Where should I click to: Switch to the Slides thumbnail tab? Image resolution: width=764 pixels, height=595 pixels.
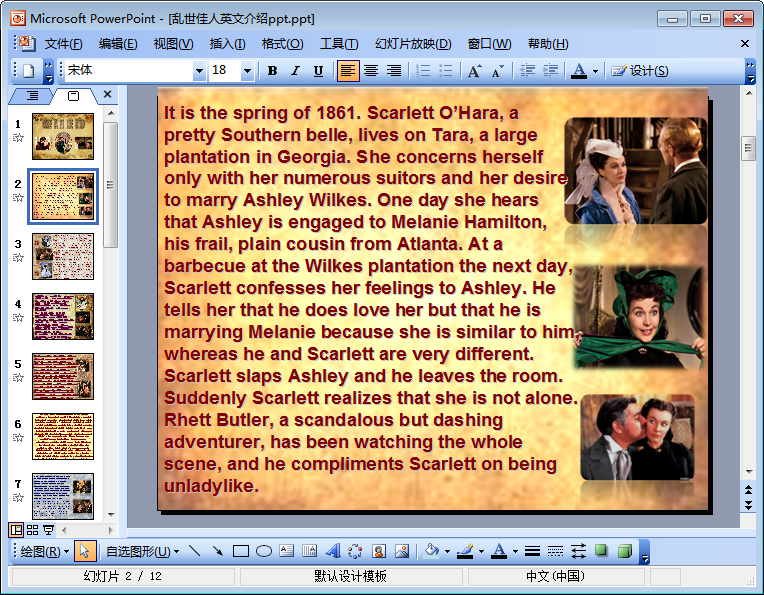pos(73,96)
